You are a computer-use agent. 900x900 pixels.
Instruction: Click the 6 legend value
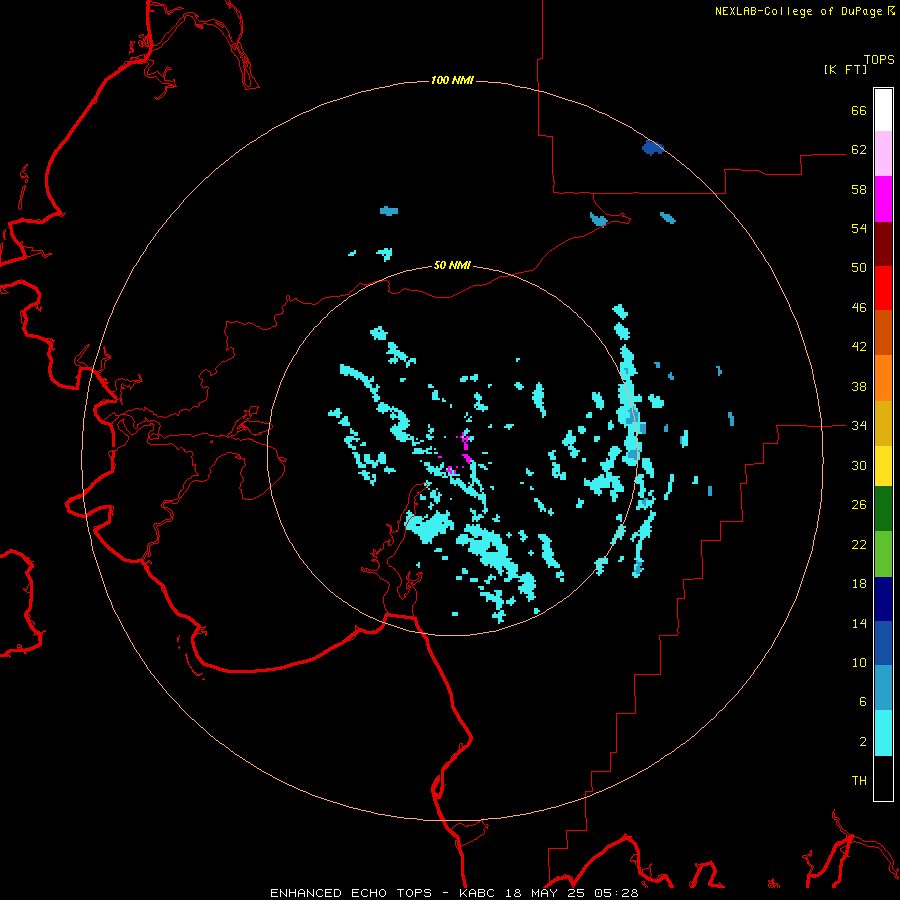[863, 702]
